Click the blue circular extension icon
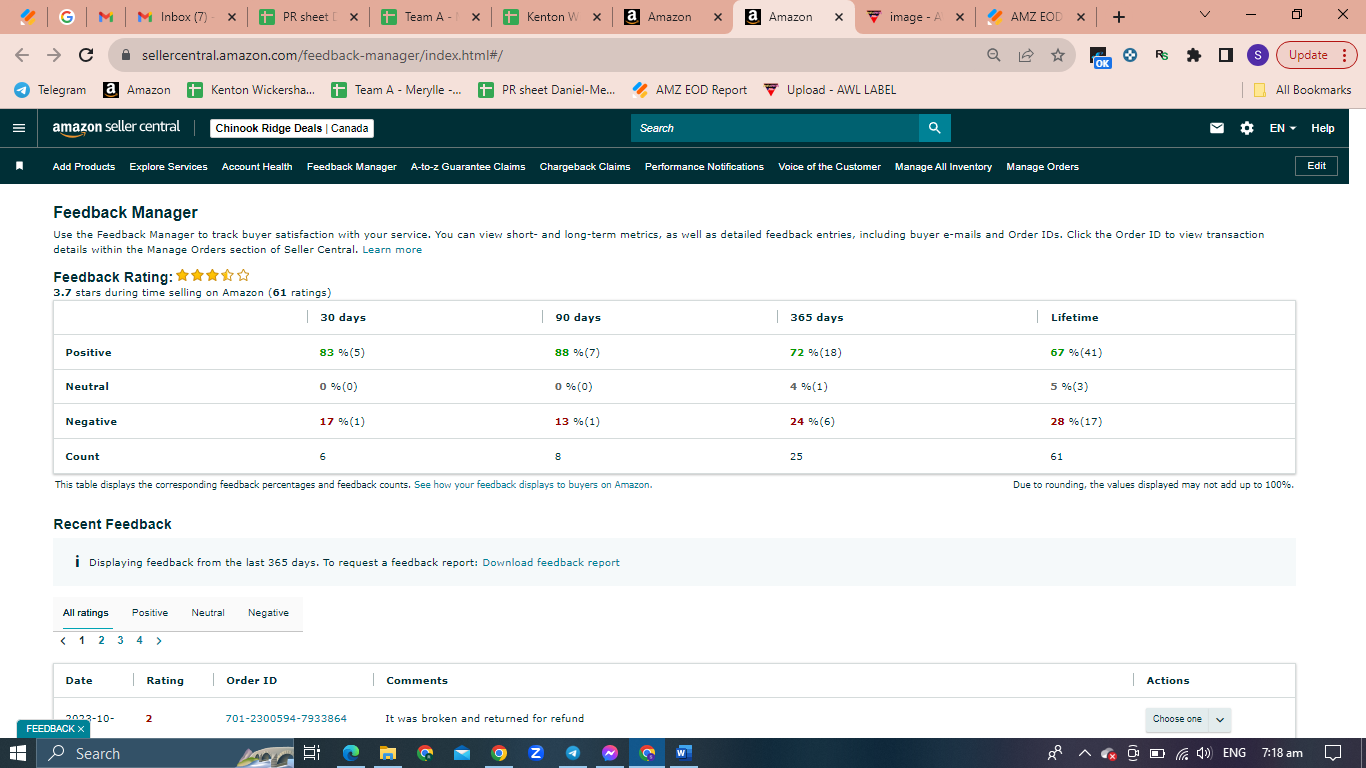 pos(1130,56)
